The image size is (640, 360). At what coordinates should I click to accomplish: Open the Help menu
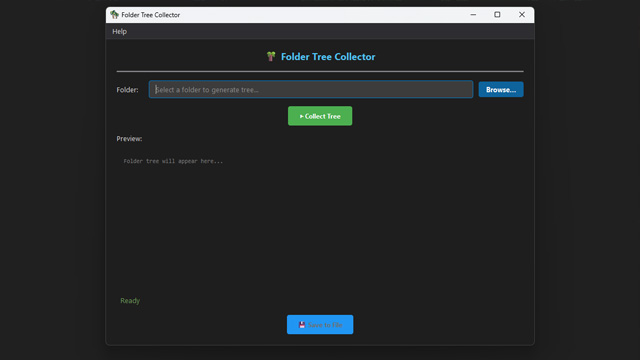120,31
